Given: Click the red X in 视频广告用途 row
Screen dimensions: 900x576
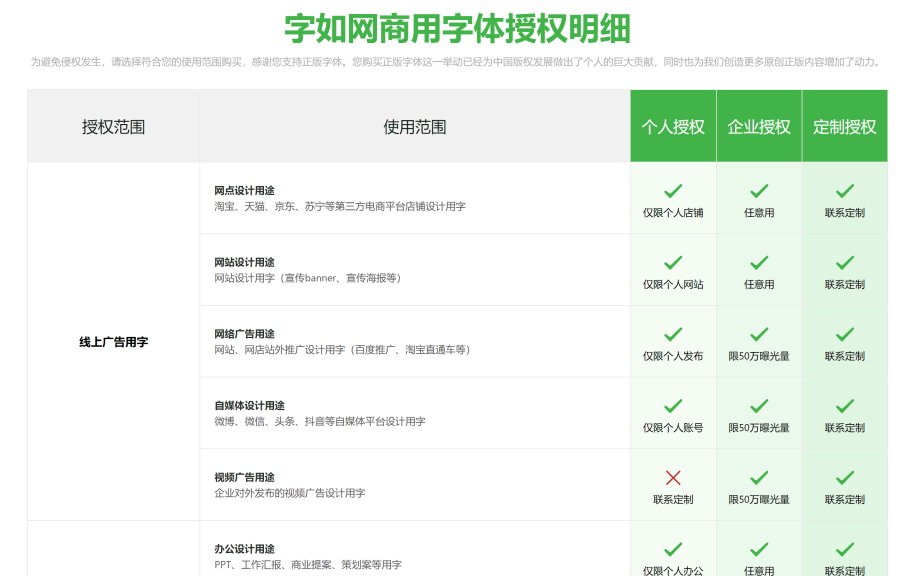Looking at the screenshot, I should pos(673,478).
